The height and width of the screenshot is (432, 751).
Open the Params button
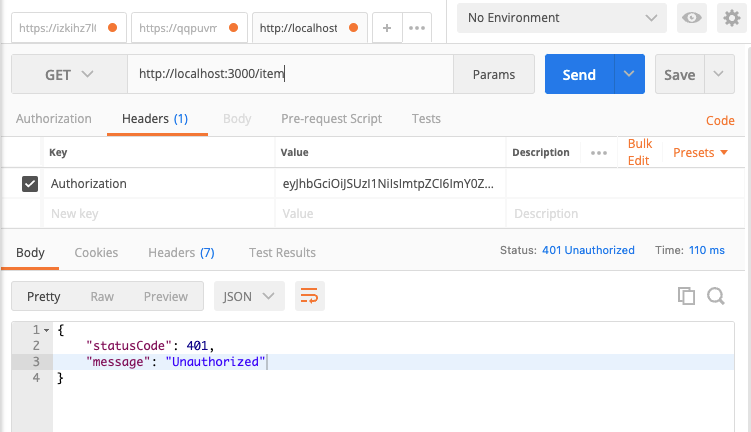[494, 74]
